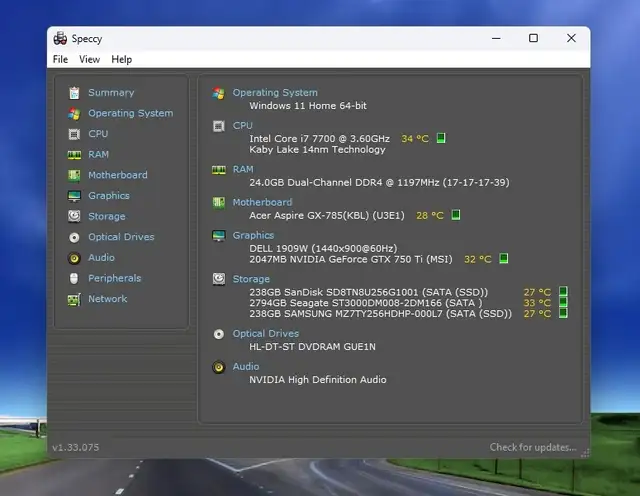Open the Help menu
Image resolution: width=640 pixels, height=496 pixels.
click(122, 59)
